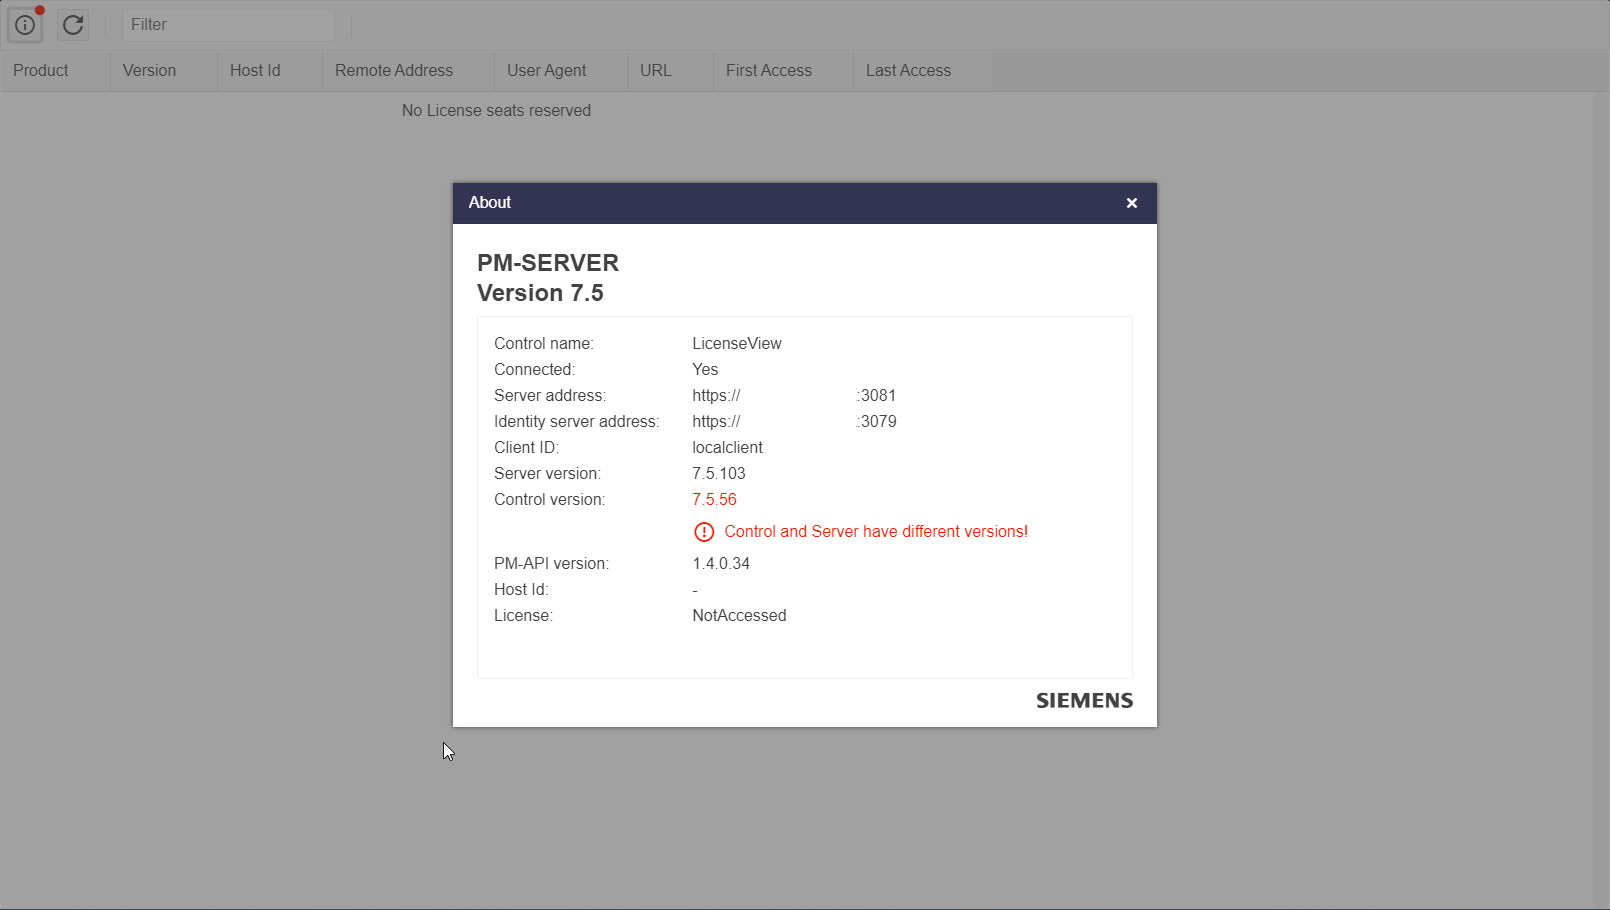Close the About dialog
Viewport: 1610px width, 910px height.
pos(1132,203)
